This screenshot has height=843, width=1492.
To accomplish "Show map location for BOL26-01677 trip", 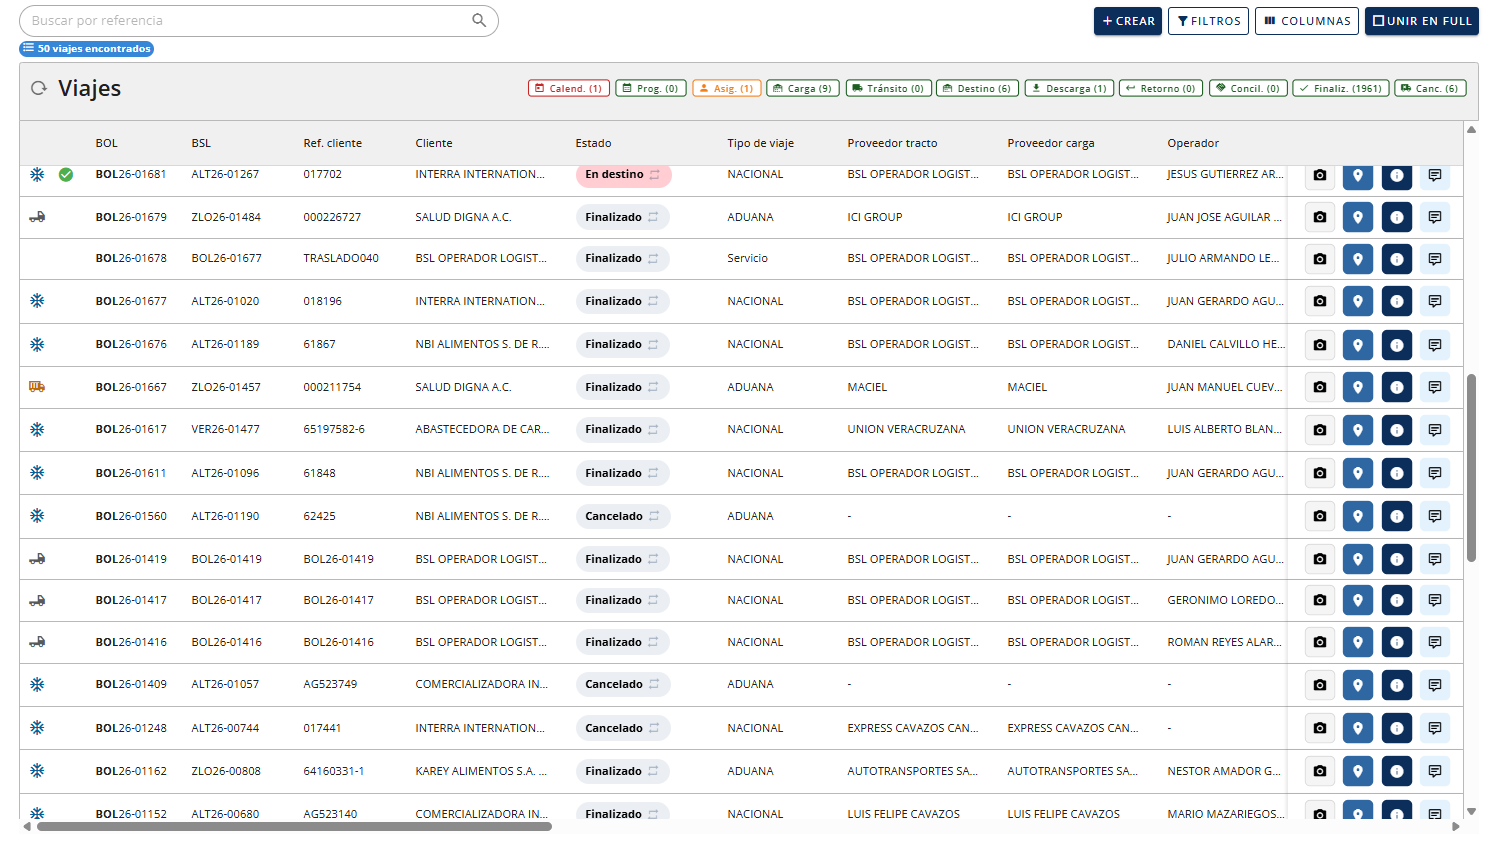I will pyautogui.click(x=1358, y=301).
